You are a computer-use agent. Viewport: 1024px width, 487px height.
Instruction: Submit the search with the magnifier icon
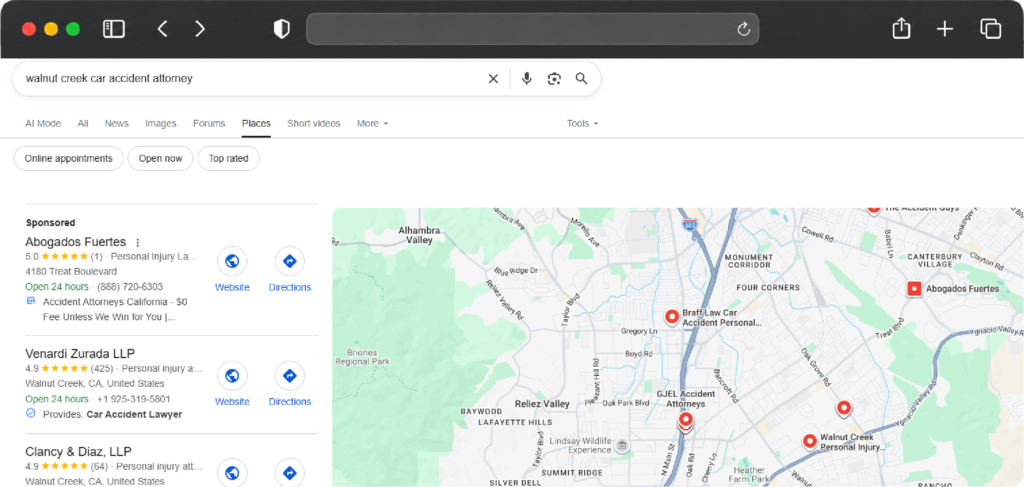[581, 79]
